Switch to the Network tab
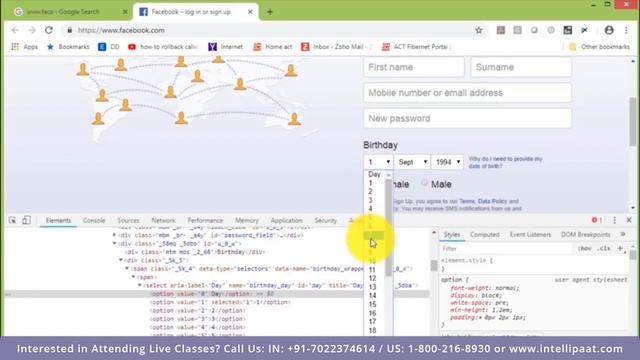Image resolution: width=640 pixels, height=360 pixels. pos(163,220)
